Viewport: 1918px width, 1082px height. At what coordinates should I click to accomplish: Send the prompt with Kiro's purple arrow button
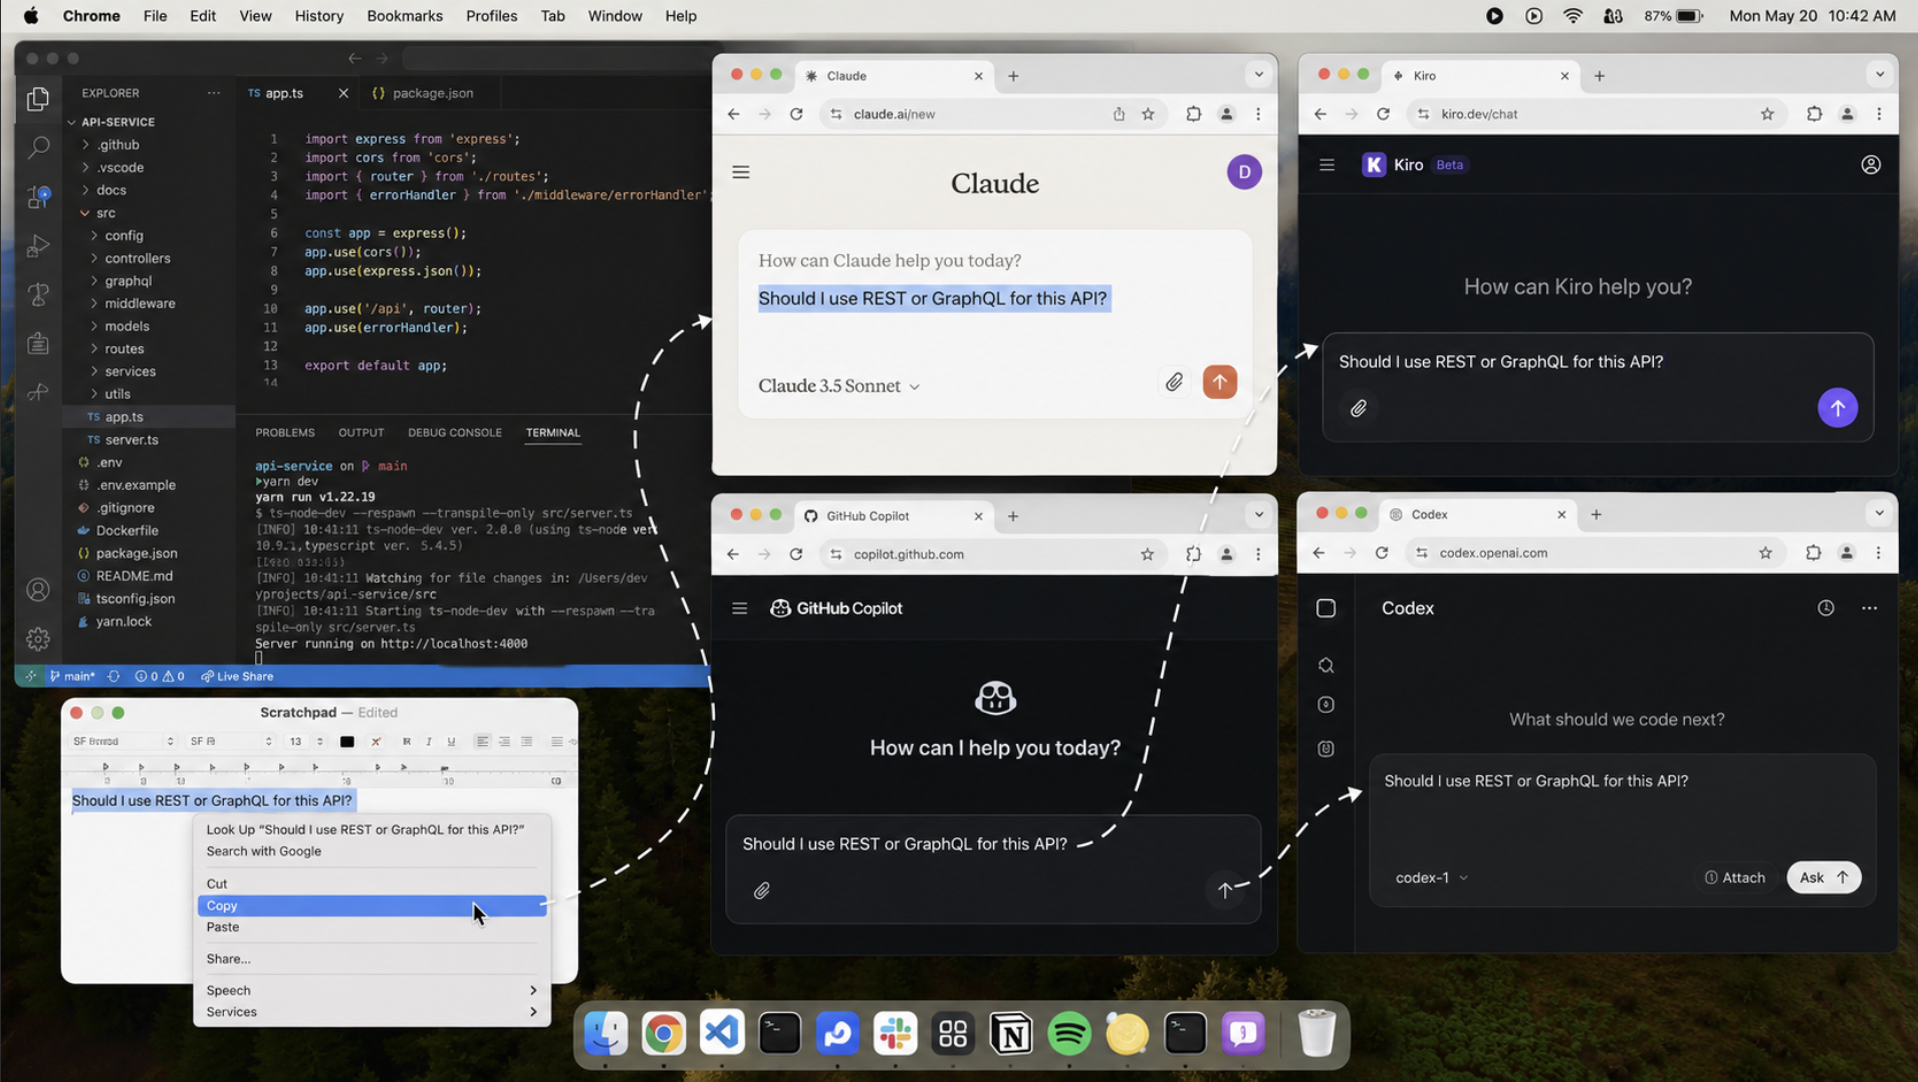click(x=1837, y=408)
